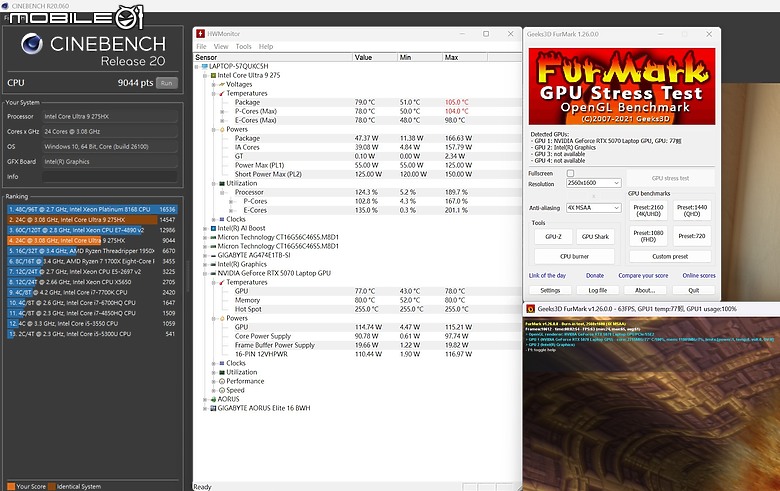Select the Hot Spot temperature row
Screen dimensions: 780x491
click(357, 309)
